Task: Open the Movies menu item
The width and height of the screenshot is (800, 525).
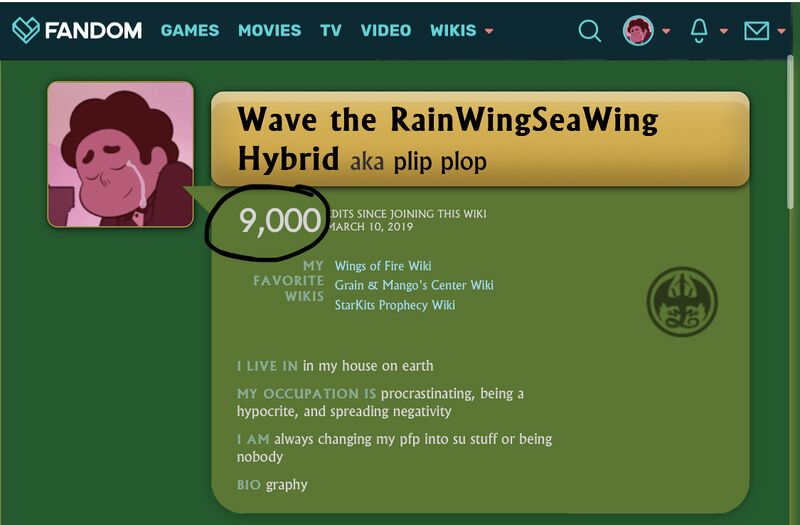Action: point(269,31)
